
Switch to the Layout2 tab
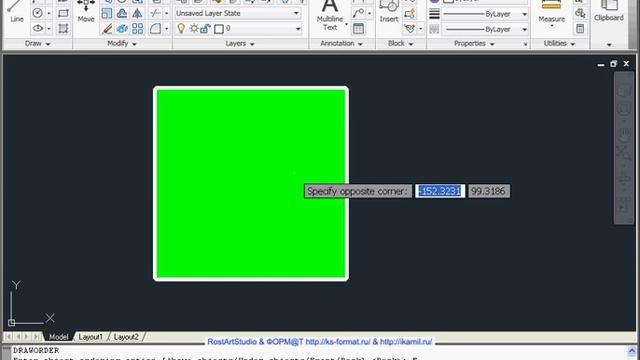pos(126,337)
